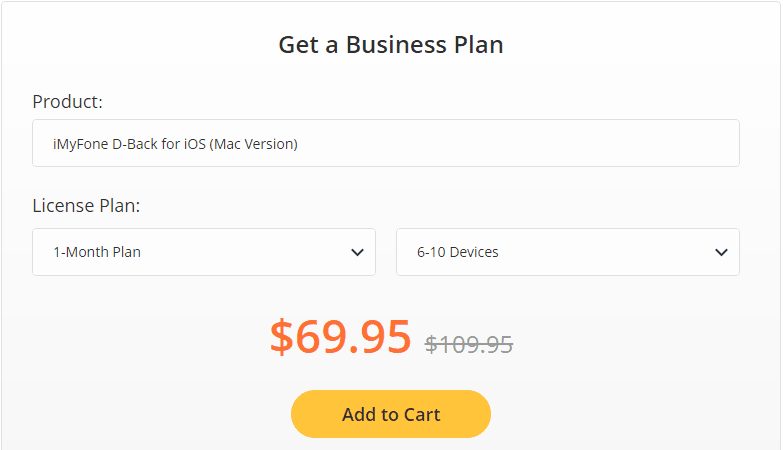
Task: Click the Product name field
Action: pyautogui.click(x=386, y=144)
